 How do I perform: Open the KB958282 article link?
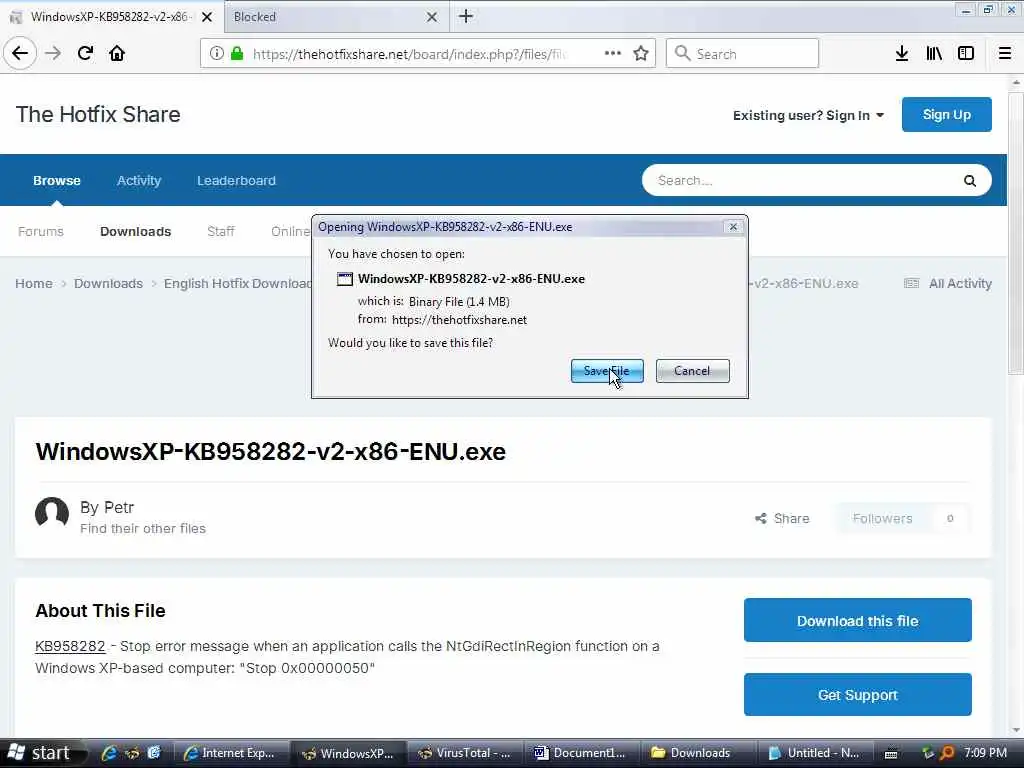coord(70,647)
